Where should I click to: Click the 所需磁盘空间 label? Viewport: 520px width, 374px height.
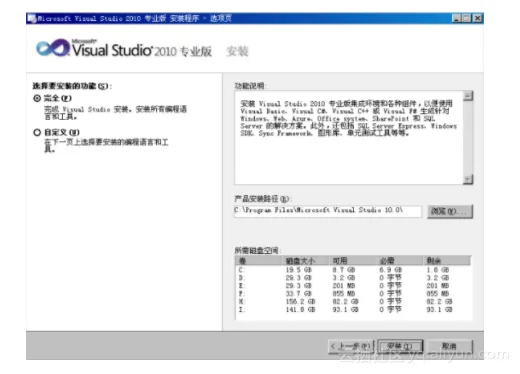258,250
